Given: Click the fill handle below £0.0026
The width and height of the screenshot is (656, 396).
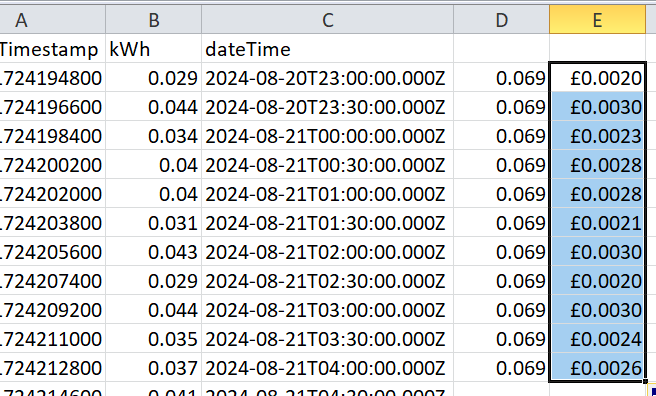Looking at the screenshot, I should click(646, 381).
